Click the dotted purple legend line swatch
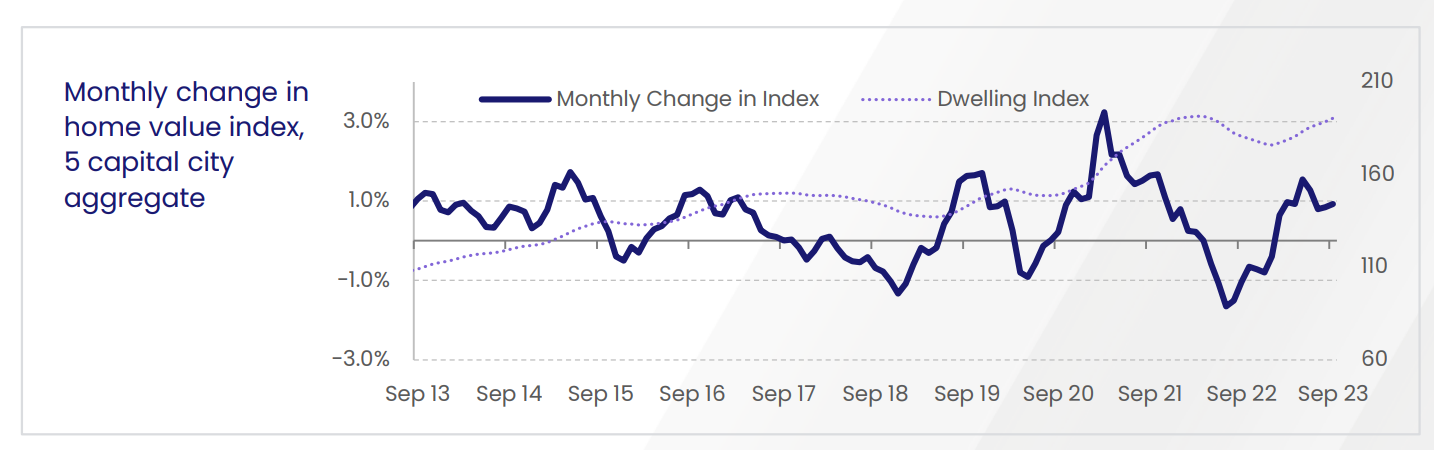This screenshot has width=1434, height=450. pyautogui.click(x=895, y=99)
